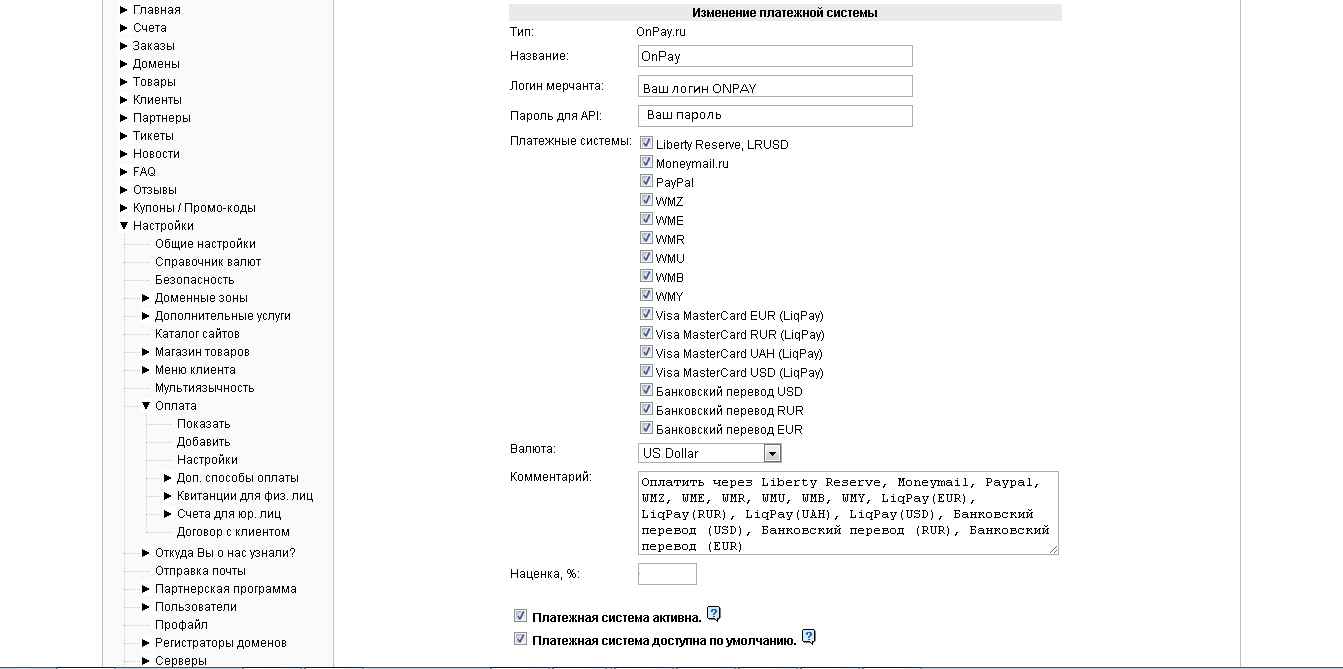
Task: Expand 'Квитанции для физ. лиц' item
Action: coord(168,496)
